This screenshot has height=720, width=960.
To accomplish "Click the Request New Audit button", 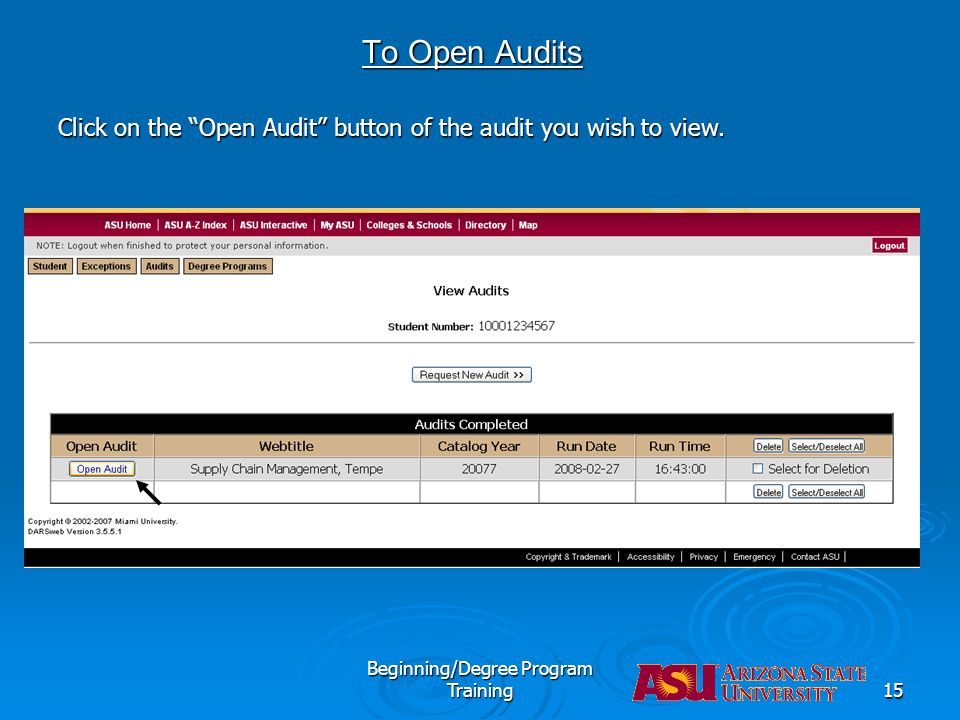I will coord(471,375).
